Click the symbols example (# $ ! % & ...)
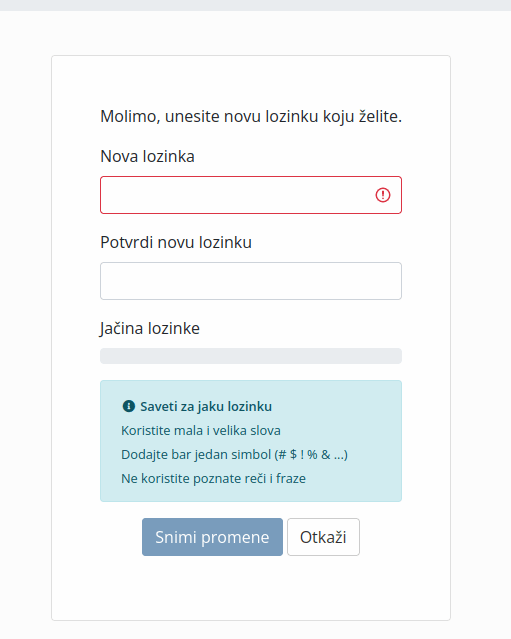This screenshot has width=511, height=639. [x=311, y=454]
